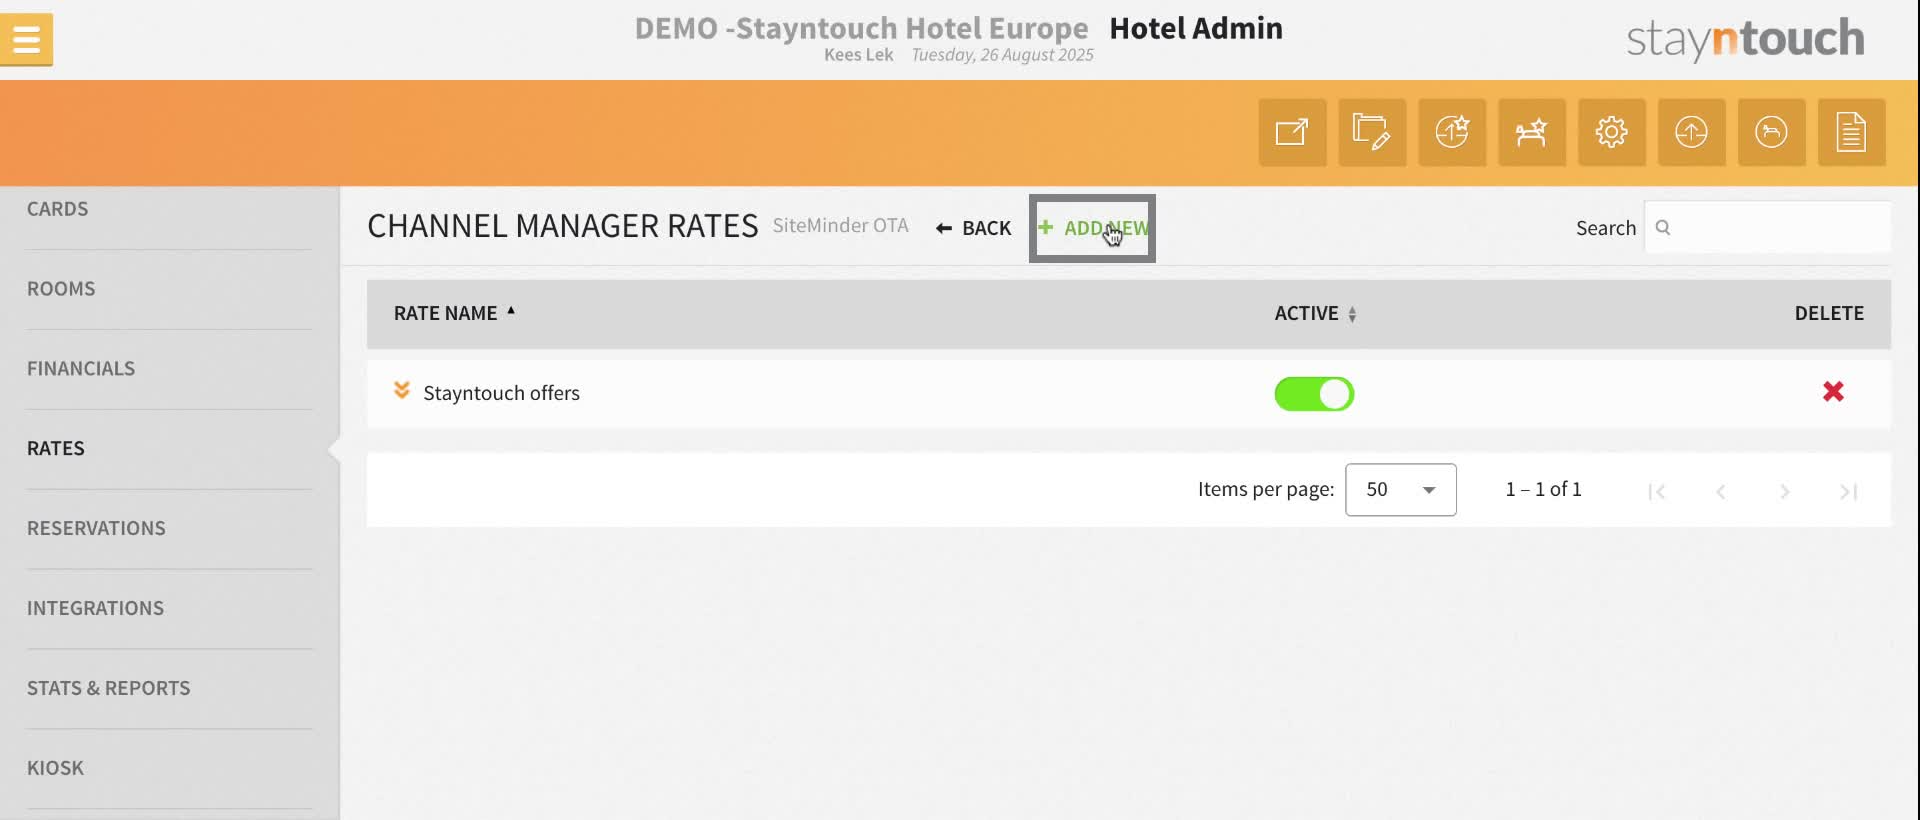Go to last page of results

coord(1849,491)
